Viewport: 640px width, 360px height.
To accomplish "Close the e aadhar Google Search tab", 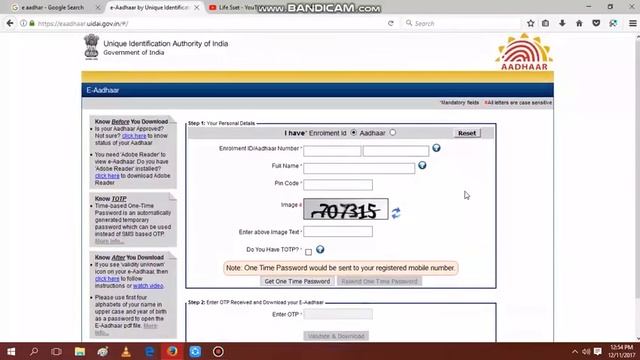I will point(98,7).
